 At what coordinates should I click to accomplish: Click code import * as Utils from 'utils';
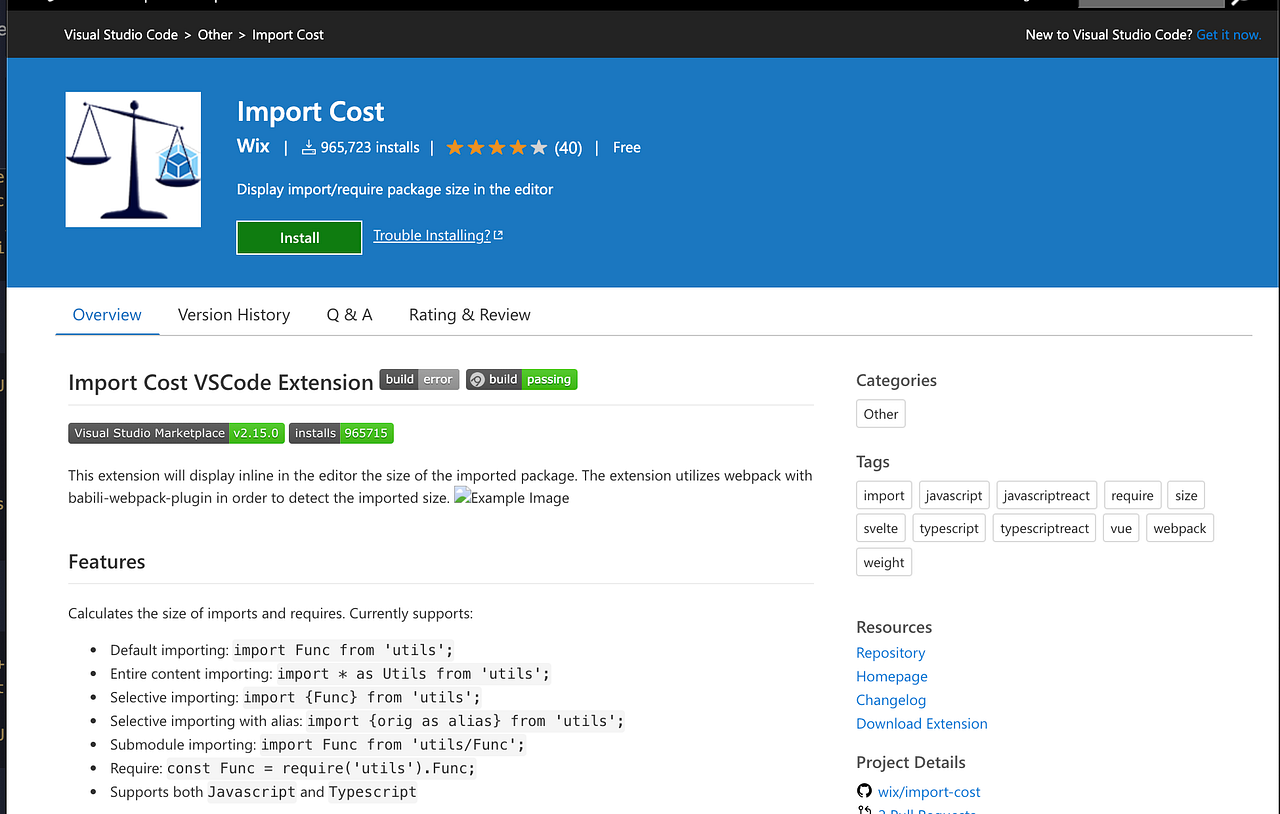coord(414,674)
